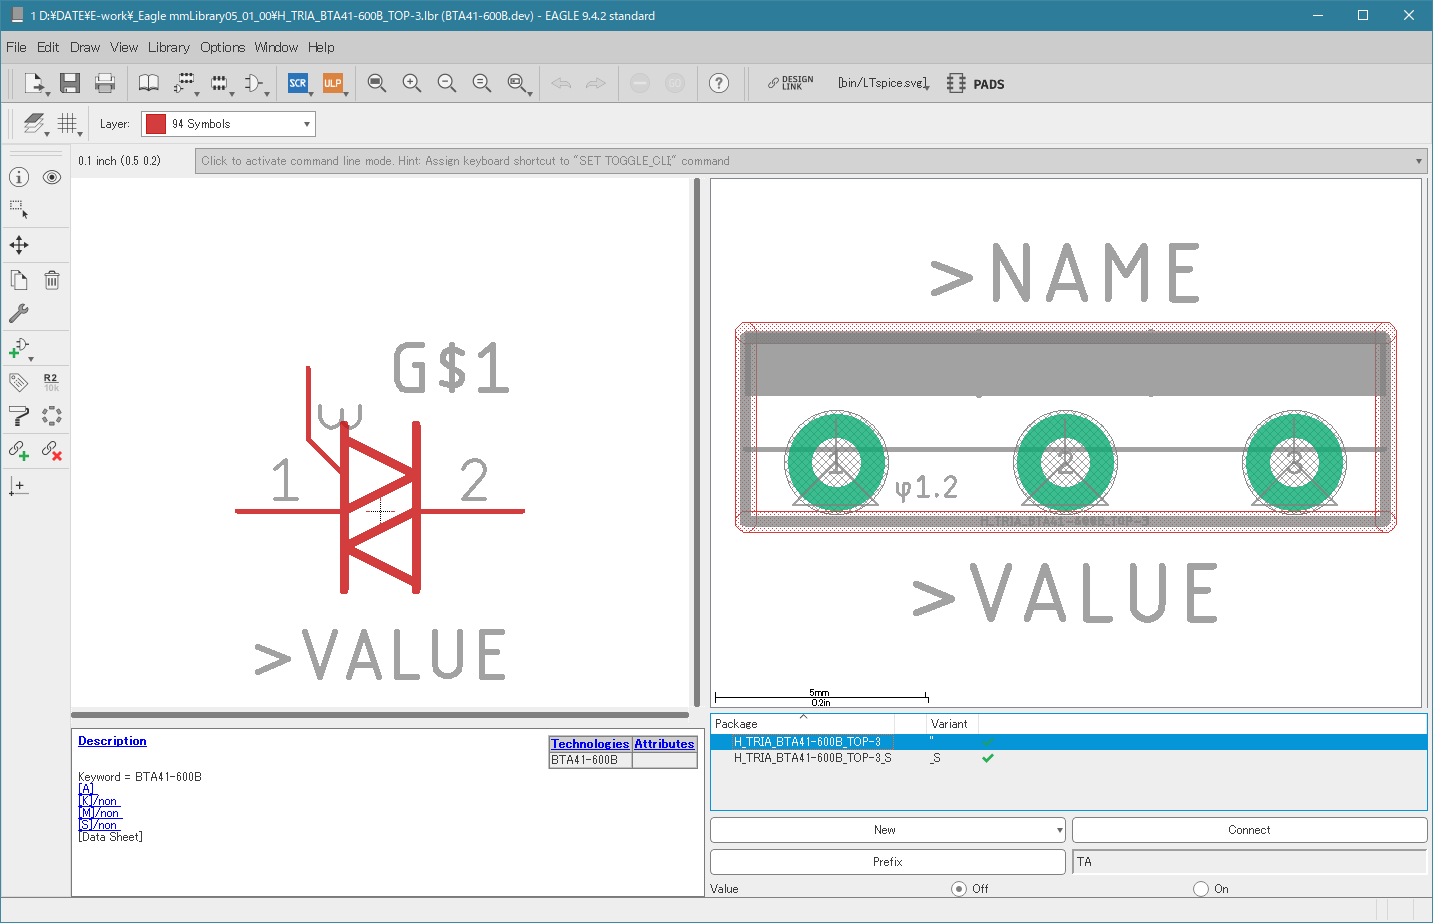Select the Mark origin tool
Viewport: 1433px width, 923px height.
(x=19, y=487)
